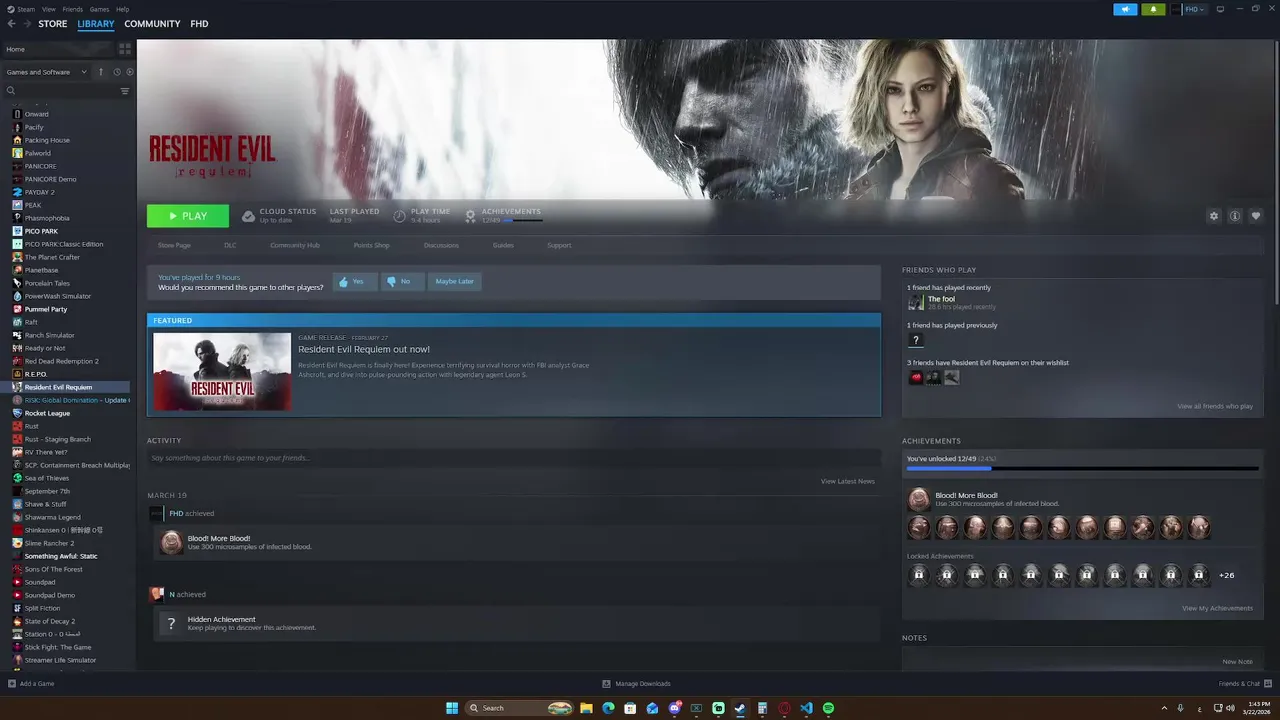Open Visual Studio Code from taskbar
Viewport: 1280px width, 720px height.
click(x=806, y=708)
